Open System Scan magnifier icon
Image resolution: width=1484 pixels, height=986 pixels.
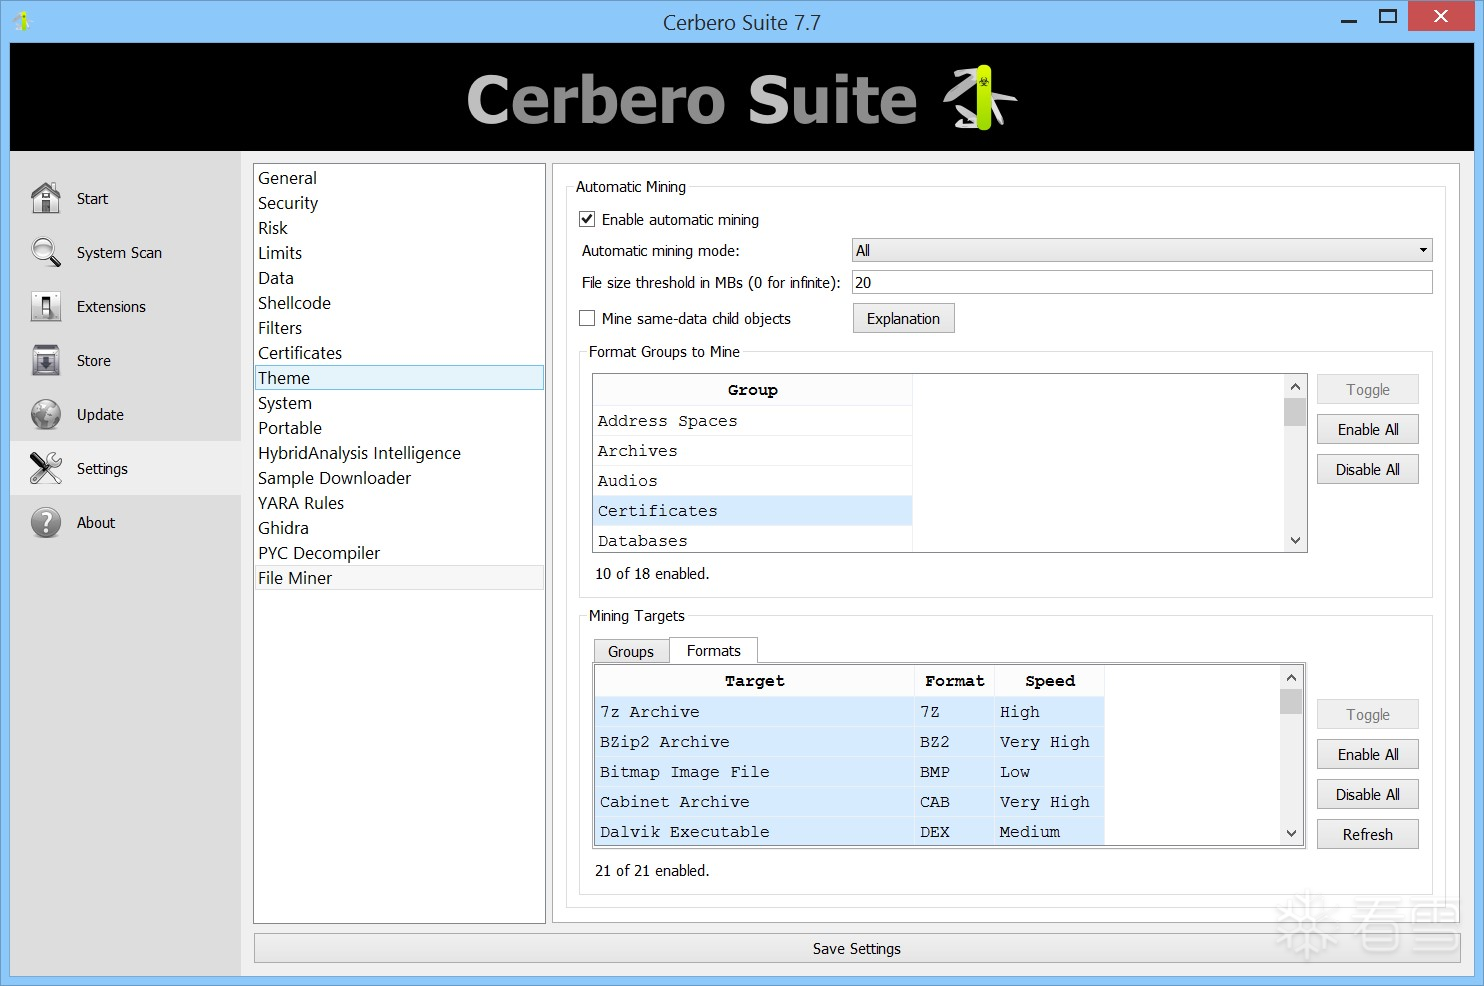(x=46, y=252)
